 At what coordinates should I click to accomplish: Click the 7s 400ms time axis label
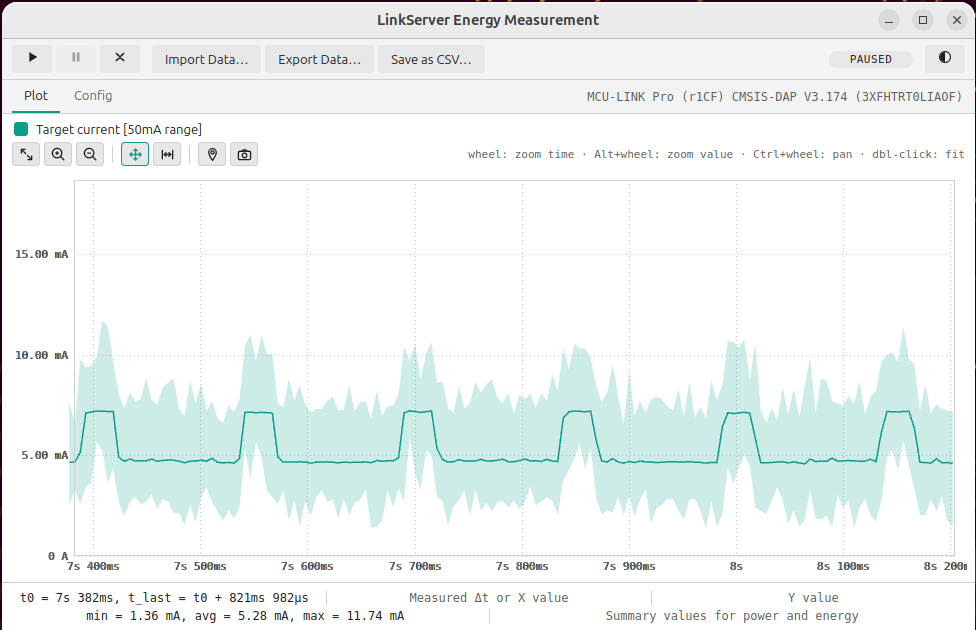click(x=93, y=566)
